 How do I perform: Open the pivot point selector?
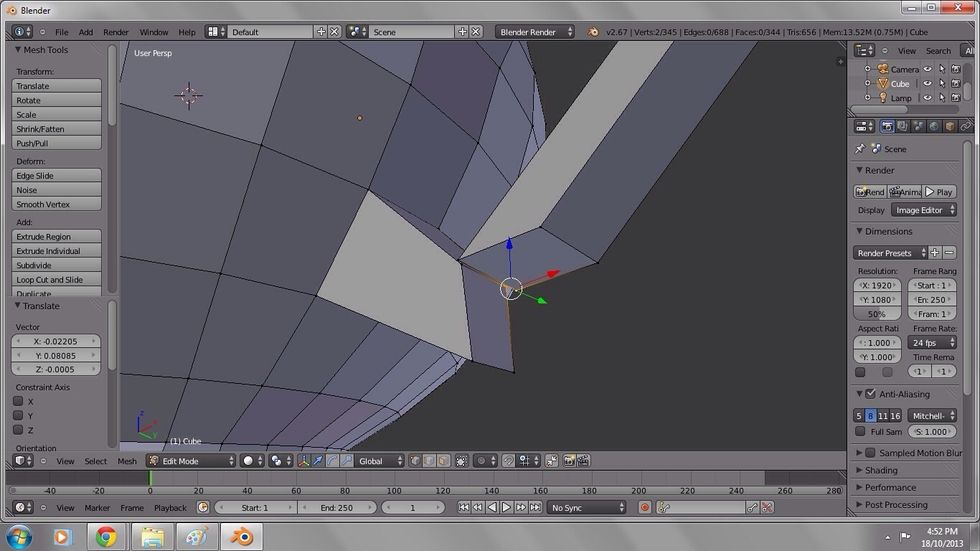click(x=281, y=460)
